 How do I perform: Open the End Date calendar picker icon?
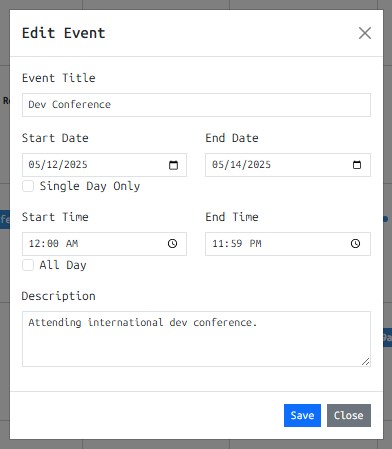click(357, 165)
